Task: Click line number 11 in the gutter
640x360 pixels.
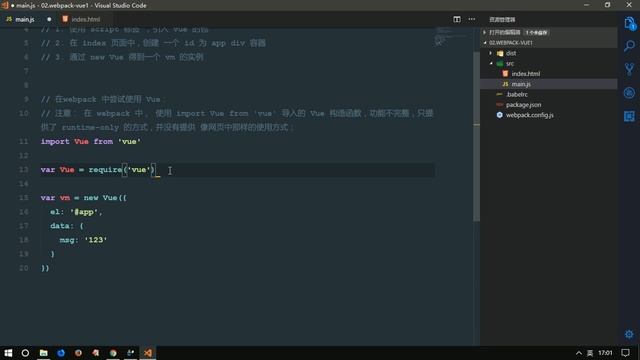Action: click(x=24, y=142)
